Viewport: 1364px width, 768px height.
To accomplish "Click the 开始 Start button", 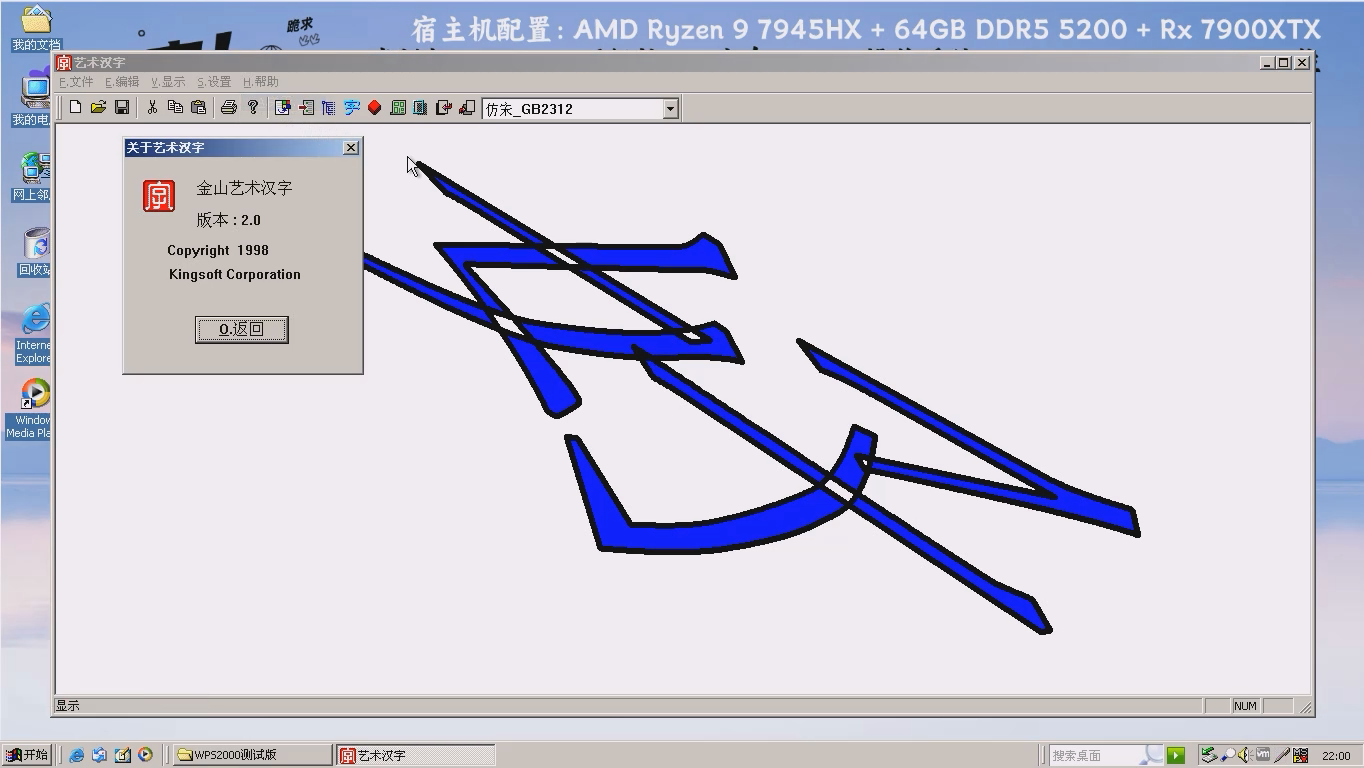I will click(x=27, y=755).
